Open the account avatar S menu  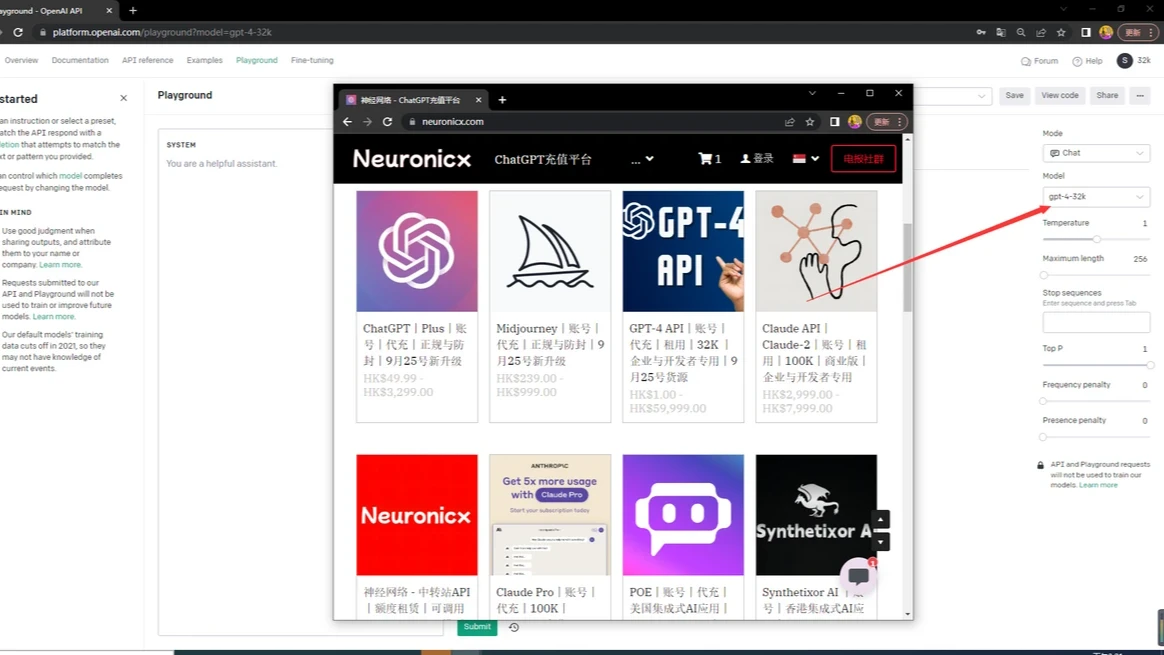(x=1125, y=60)
